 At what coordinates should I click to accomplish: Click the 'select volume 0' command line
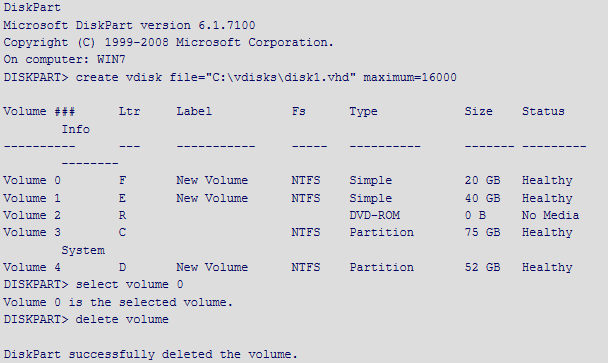click(93, 284)
